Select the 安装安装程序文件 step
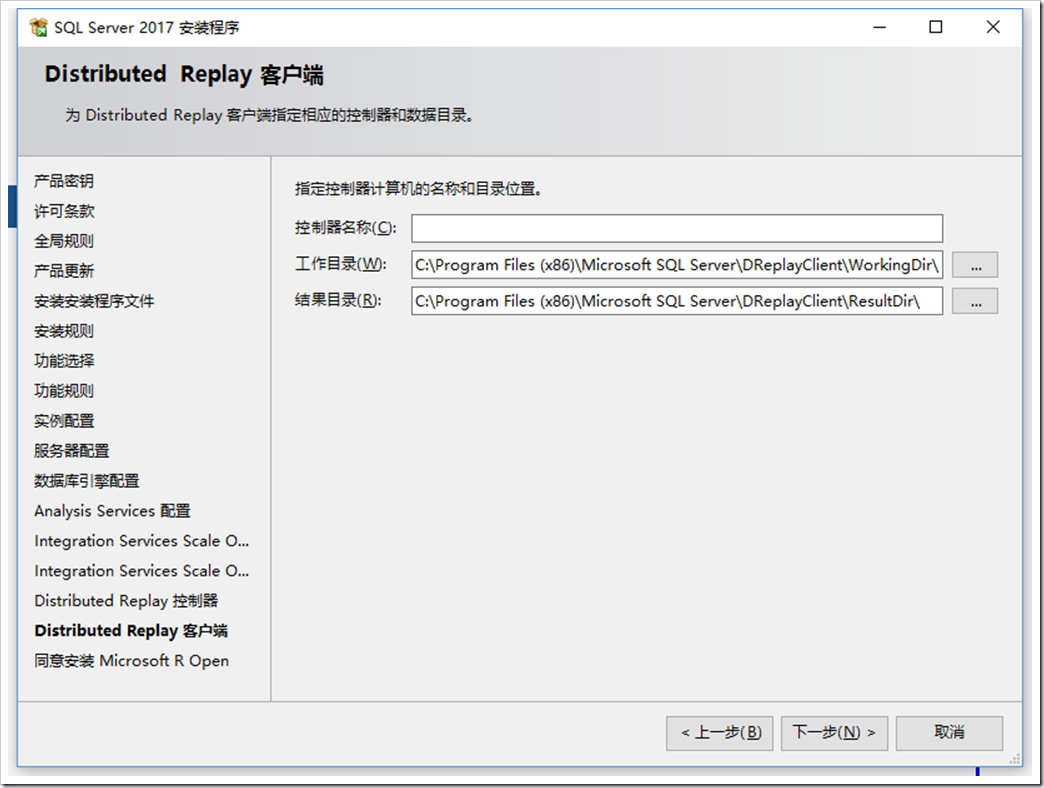The width and height of the screenshot is (1044, 788). coord(94,301)
